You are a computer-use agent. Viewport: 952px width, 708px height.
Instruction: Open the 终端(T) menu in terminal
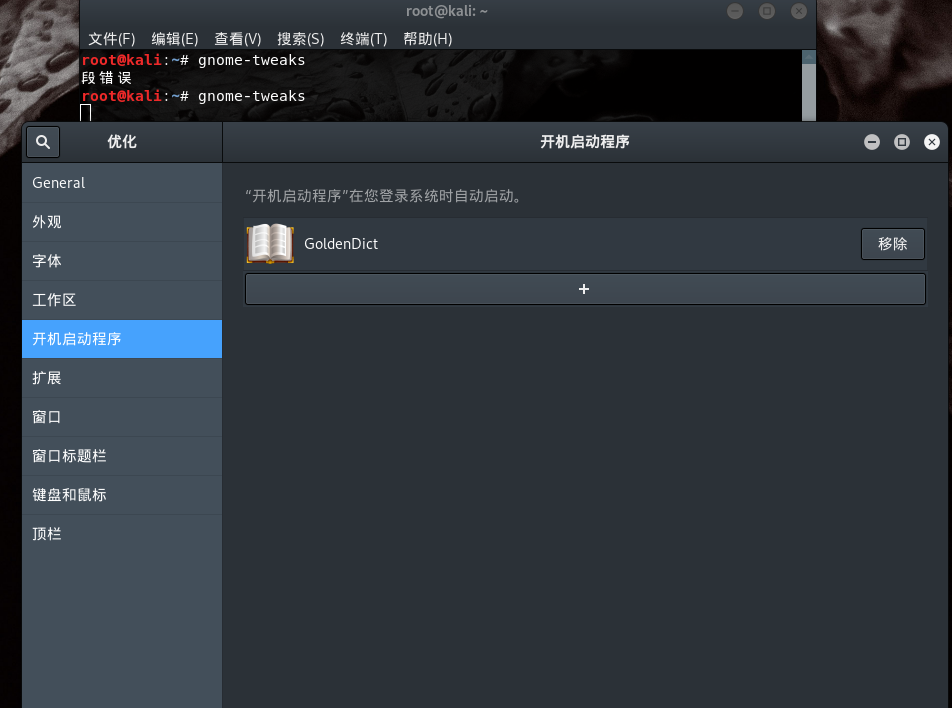(364, 39)
